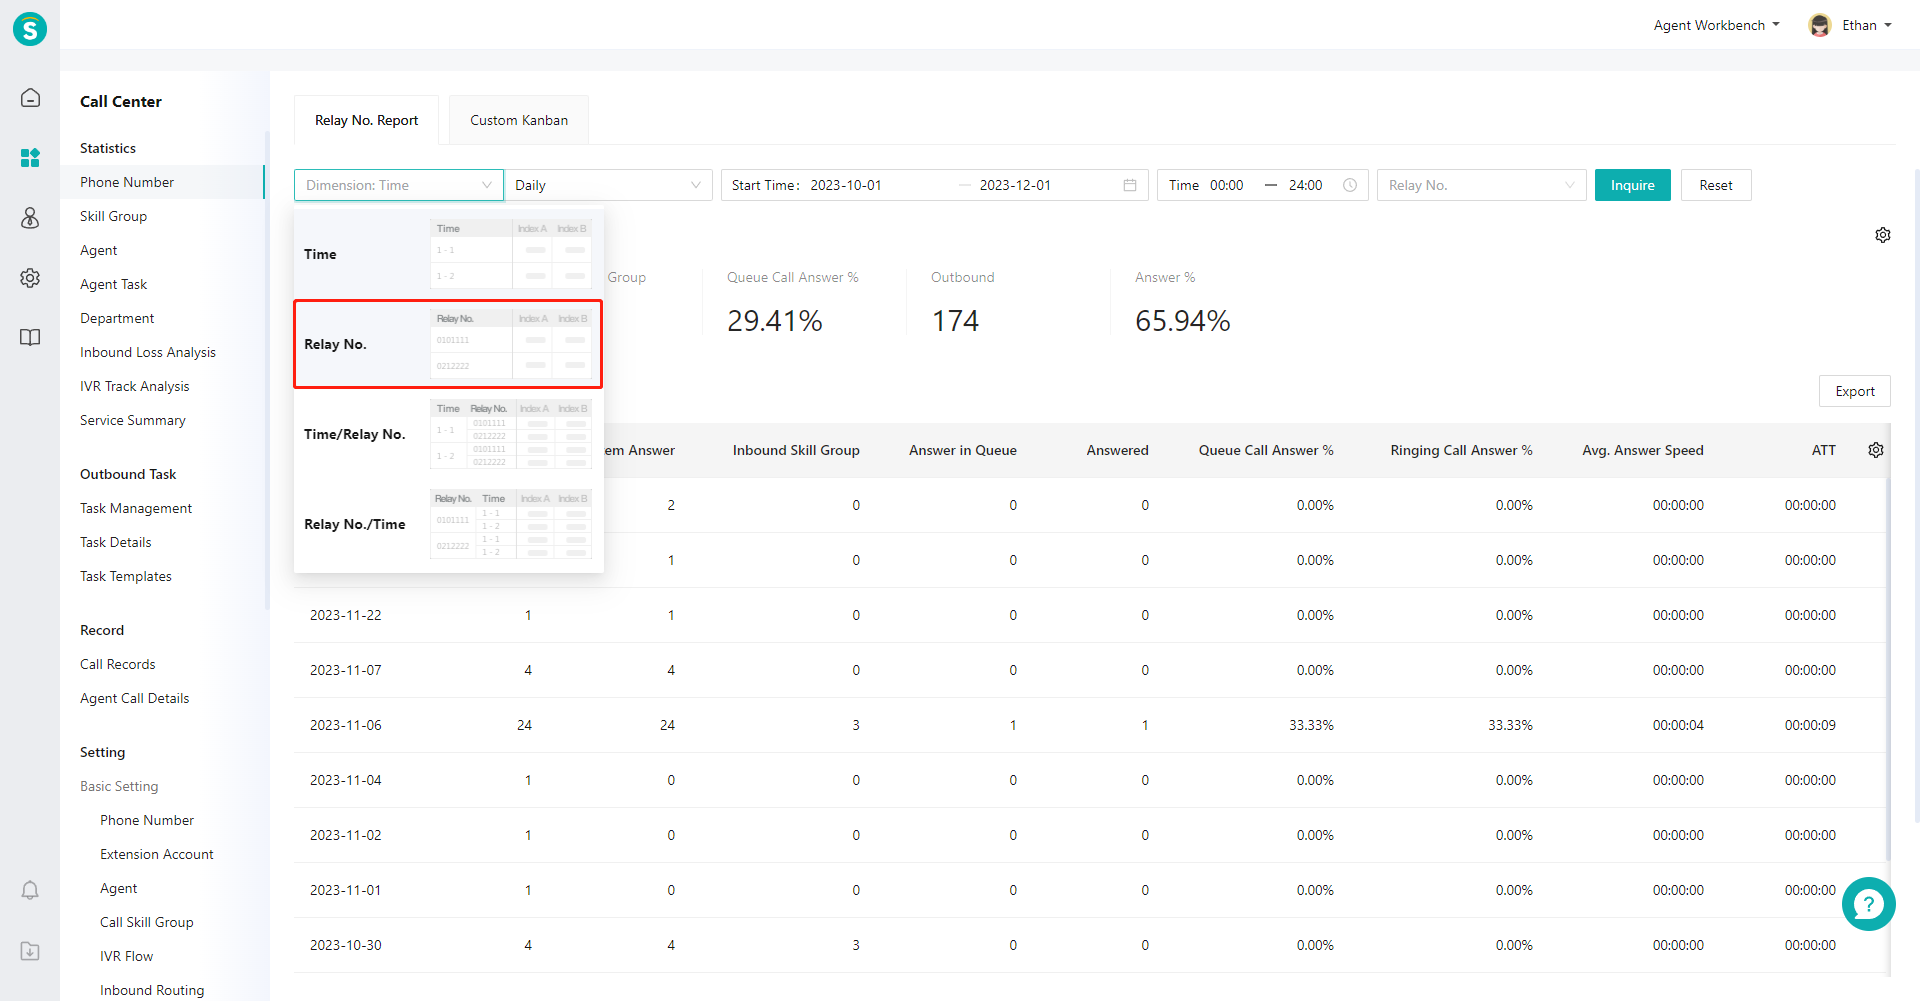Viewport: 1920px width, 1001px height.
Task: Choose the Time/Relay No. dimension option
Action: [448, 434]
